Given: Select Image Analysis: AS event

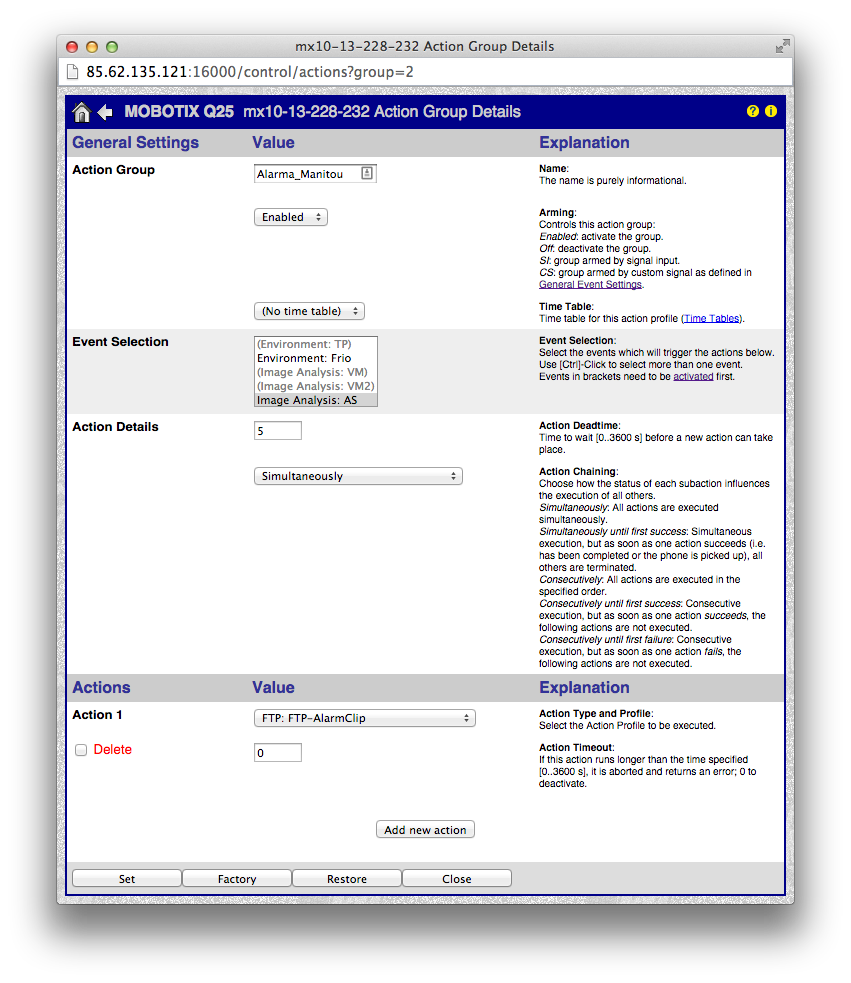Looking at the screenshot, I should [x=307, y=400].
